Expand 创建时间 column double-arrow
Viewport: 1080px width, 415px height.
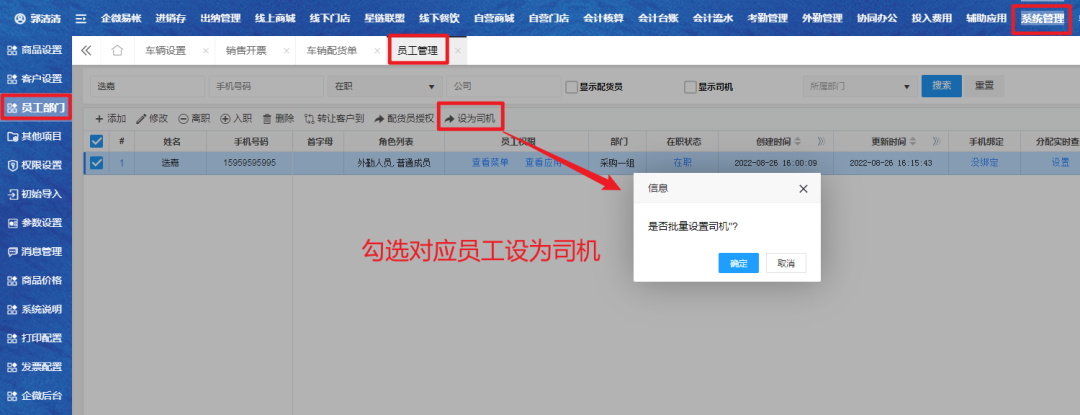click(821, 141)
